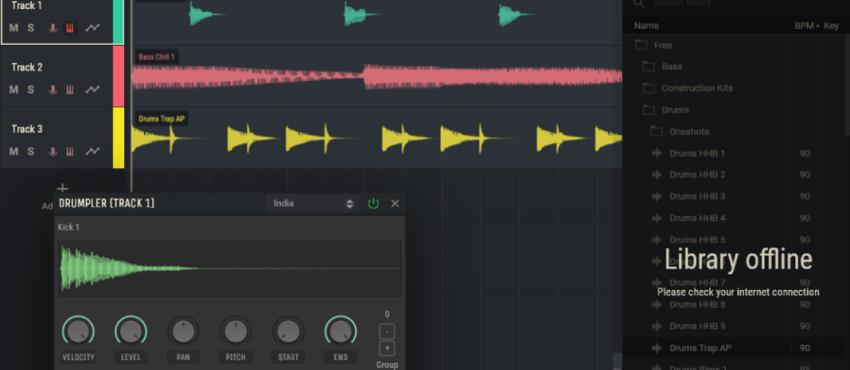The width and height of the screenshot is (850, 370).
Task: Click the yellow color strip of Track 3
Action: click(x=118, y=138)
